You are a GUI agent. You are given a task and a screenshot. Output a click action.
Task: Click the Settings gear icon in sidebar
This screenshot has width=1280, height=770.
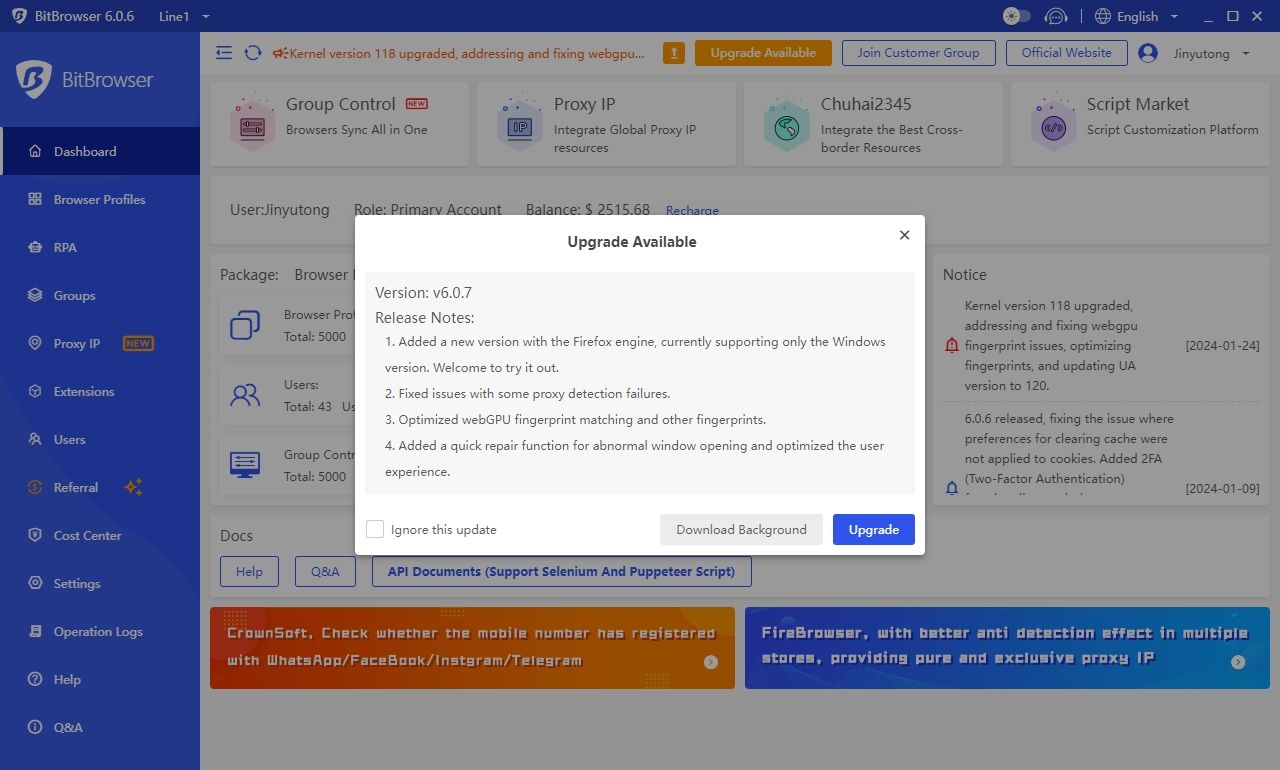click(x=35, y=583)
